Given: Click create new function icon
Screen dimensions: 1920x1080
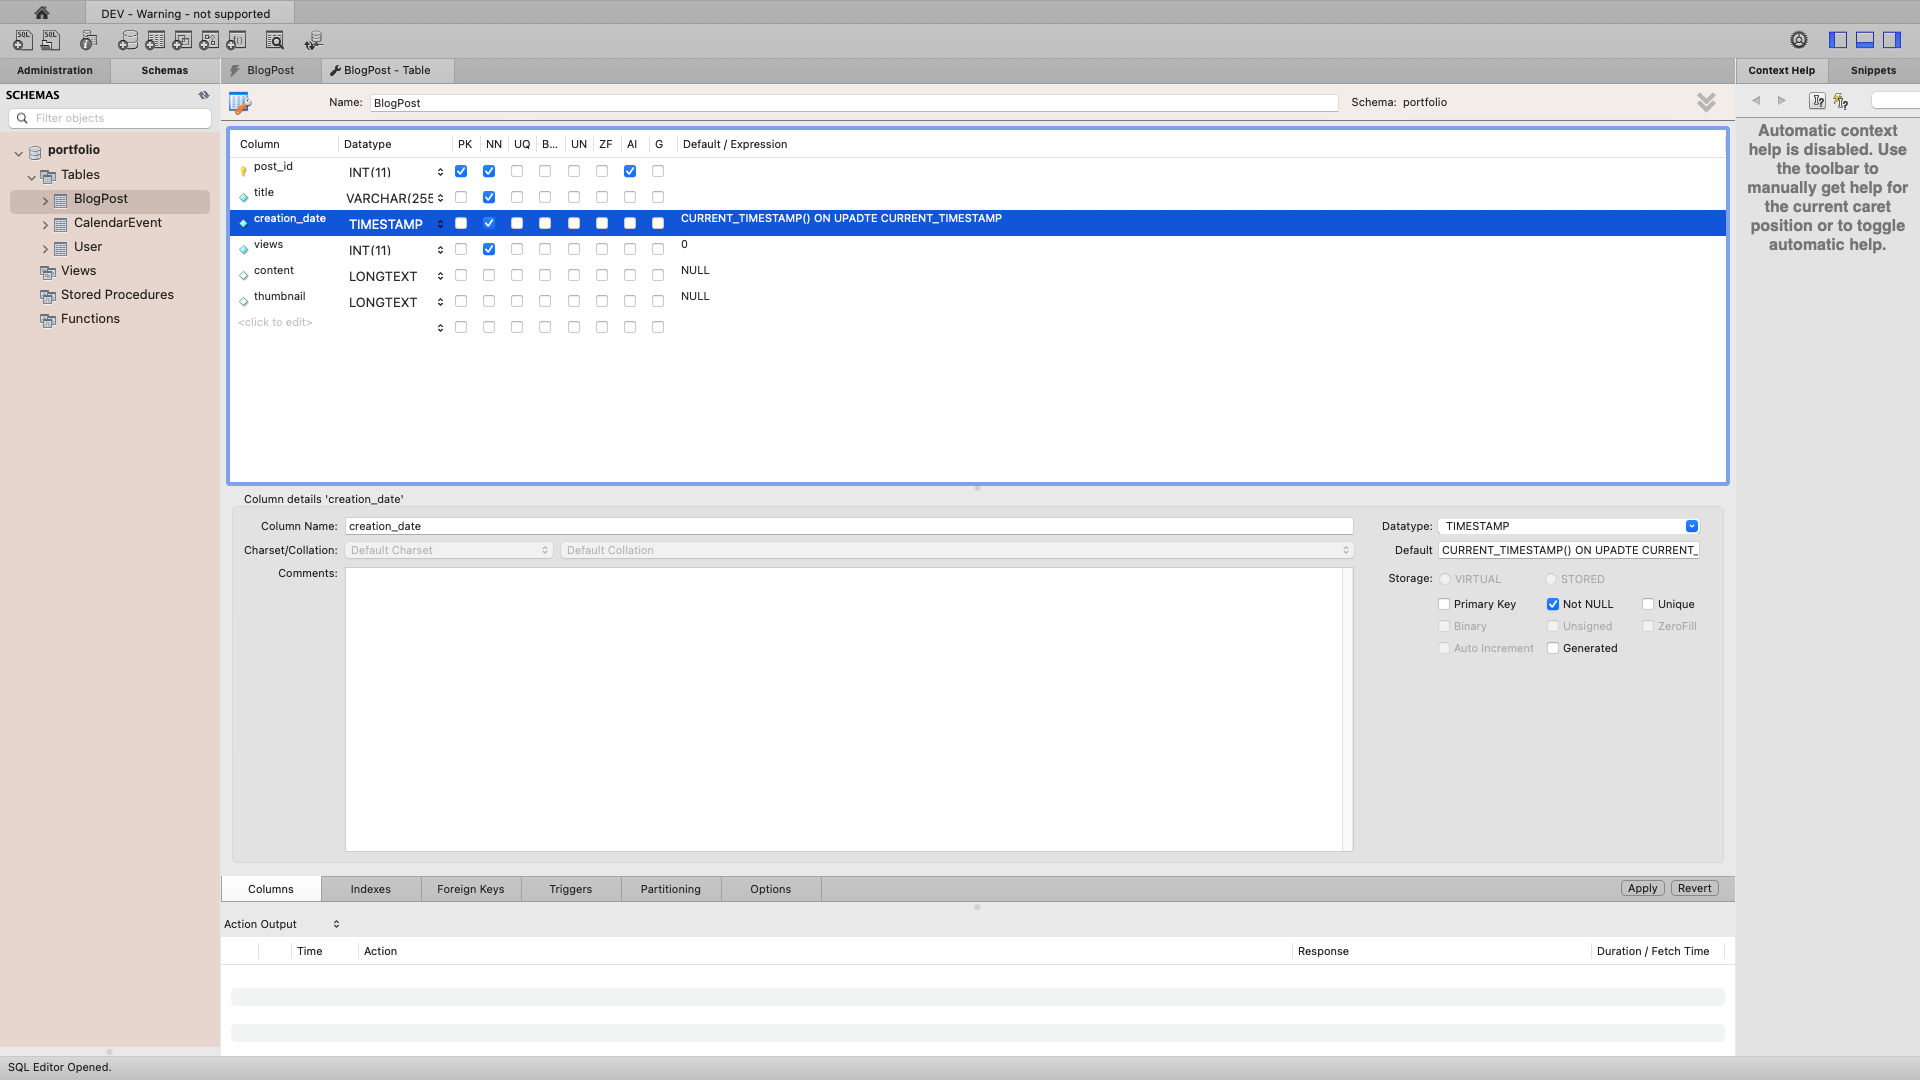Looking at the screenshot, I should [236, 40].
